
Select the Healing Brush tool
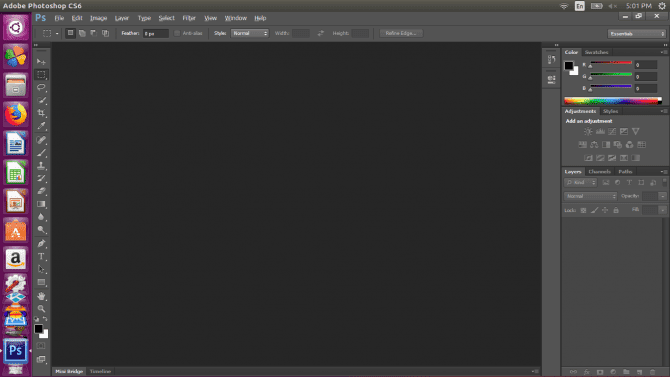click(41, 140)
